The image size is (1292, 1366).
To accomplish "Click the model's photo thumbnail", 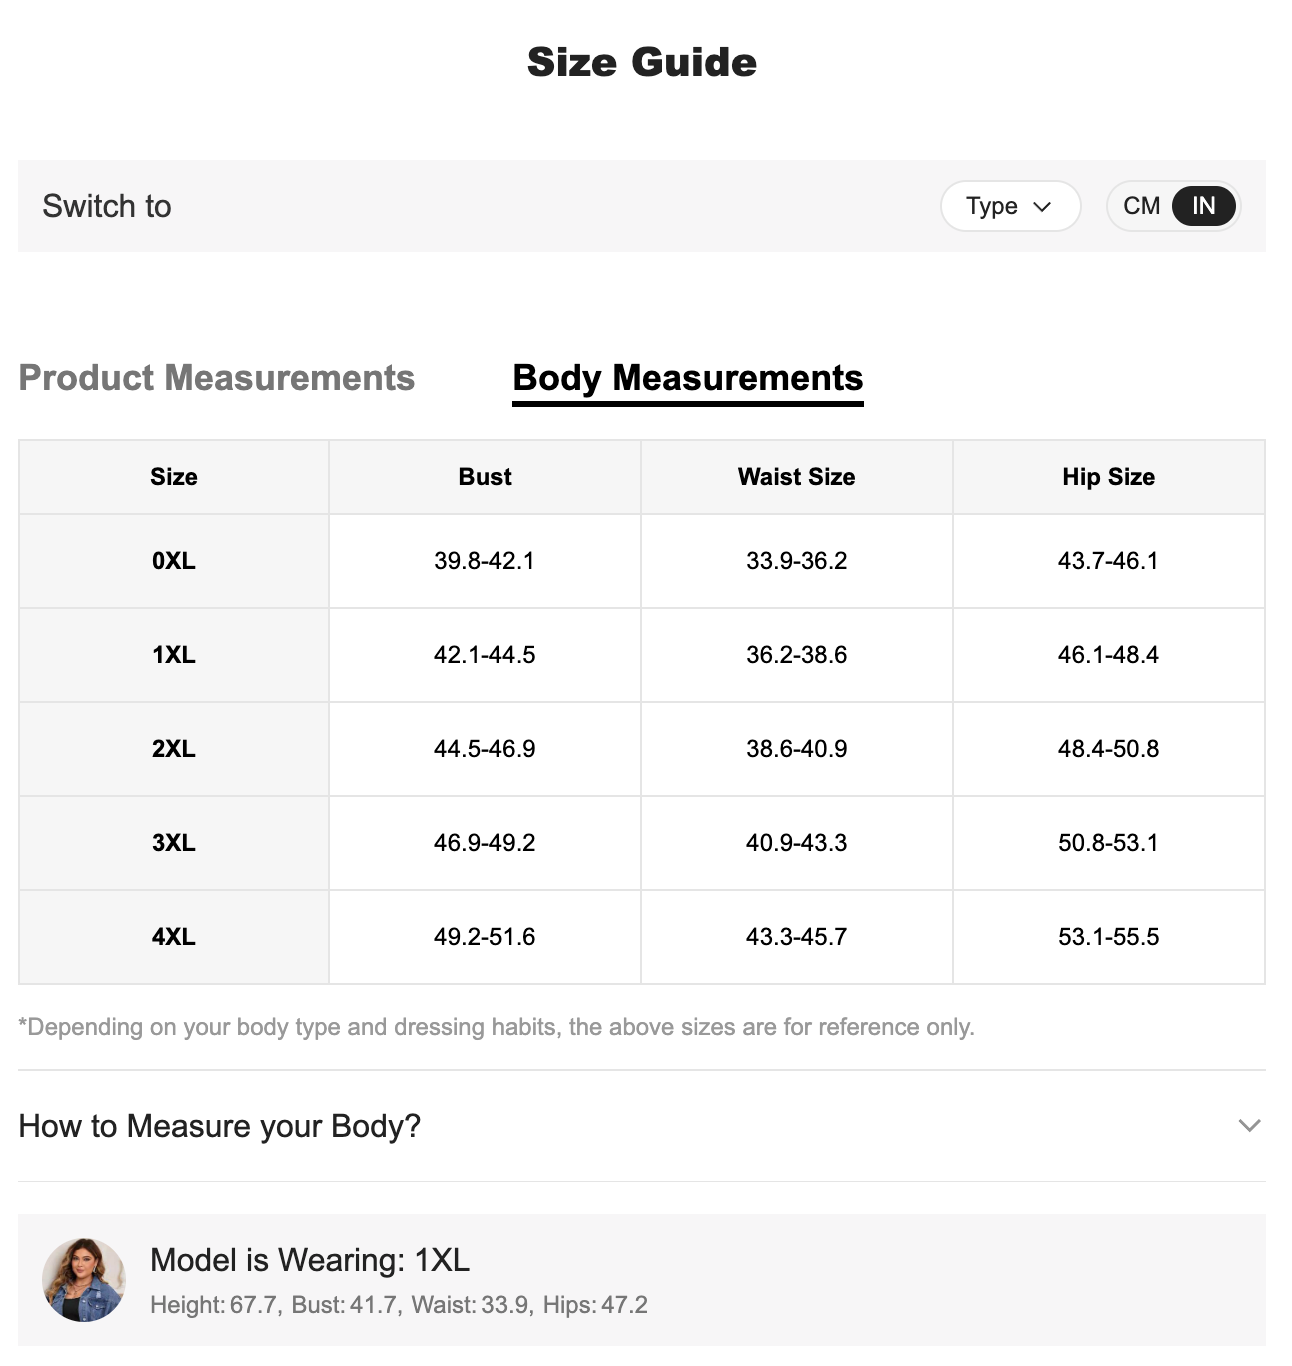I will point(84,1279).
